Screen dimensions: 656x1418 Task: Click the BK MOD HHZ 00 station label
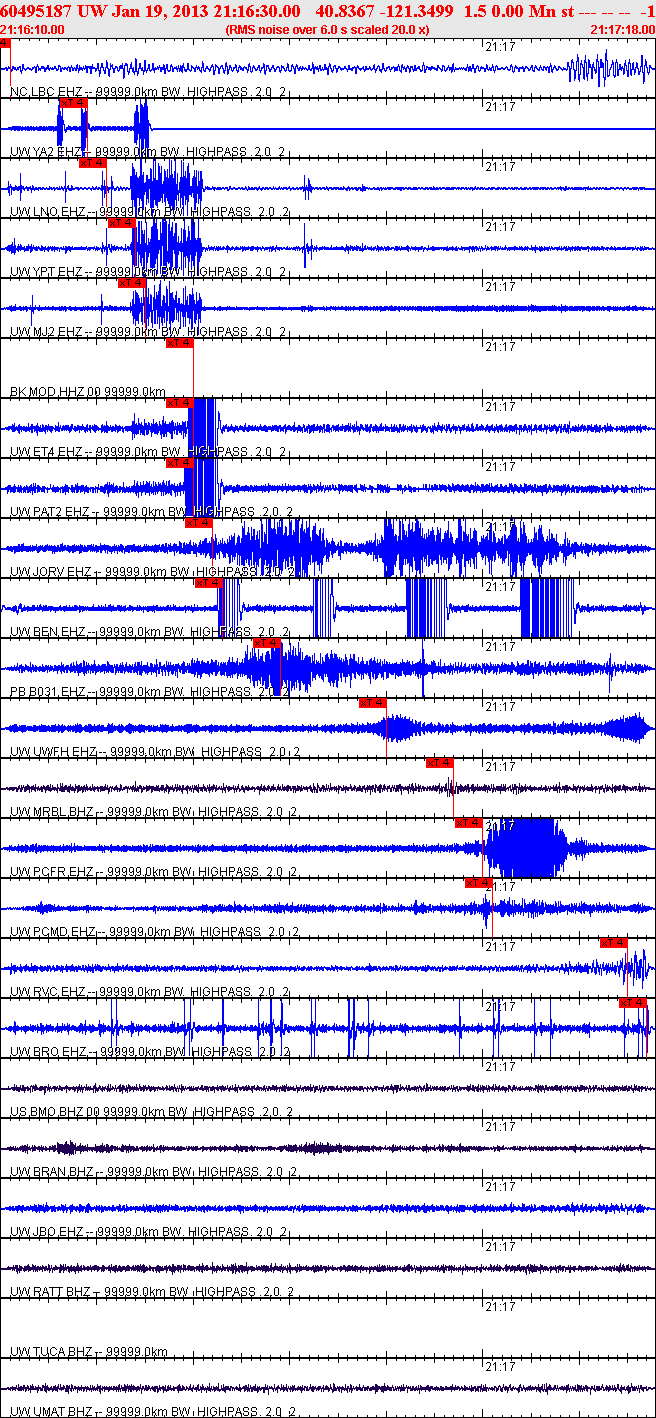coord(88,392)
